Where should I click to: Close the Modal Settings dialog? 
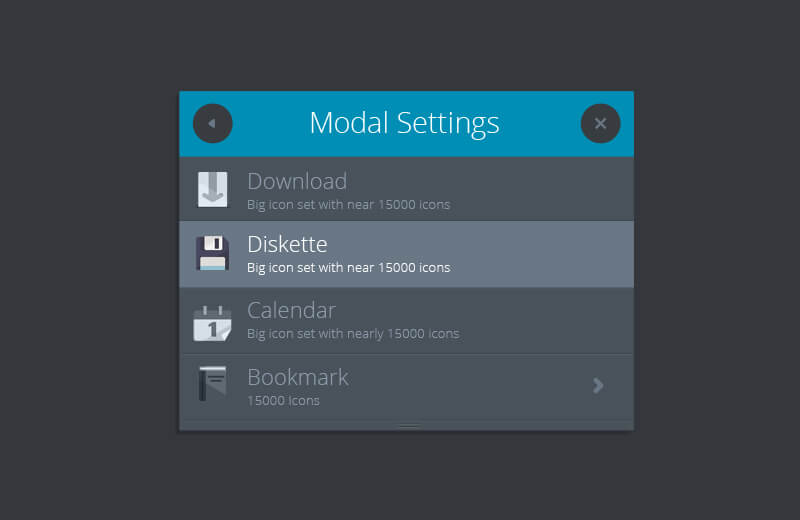pos(600,124)
